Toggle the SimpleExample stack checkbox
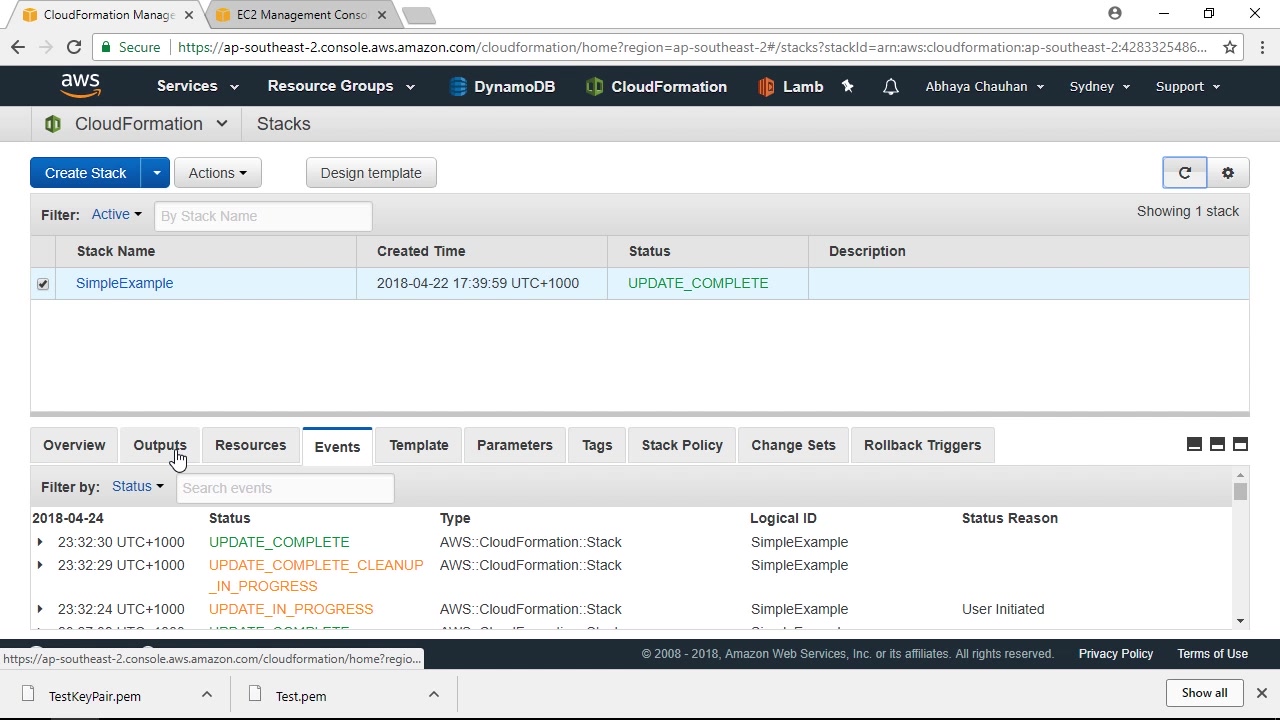 43,284
